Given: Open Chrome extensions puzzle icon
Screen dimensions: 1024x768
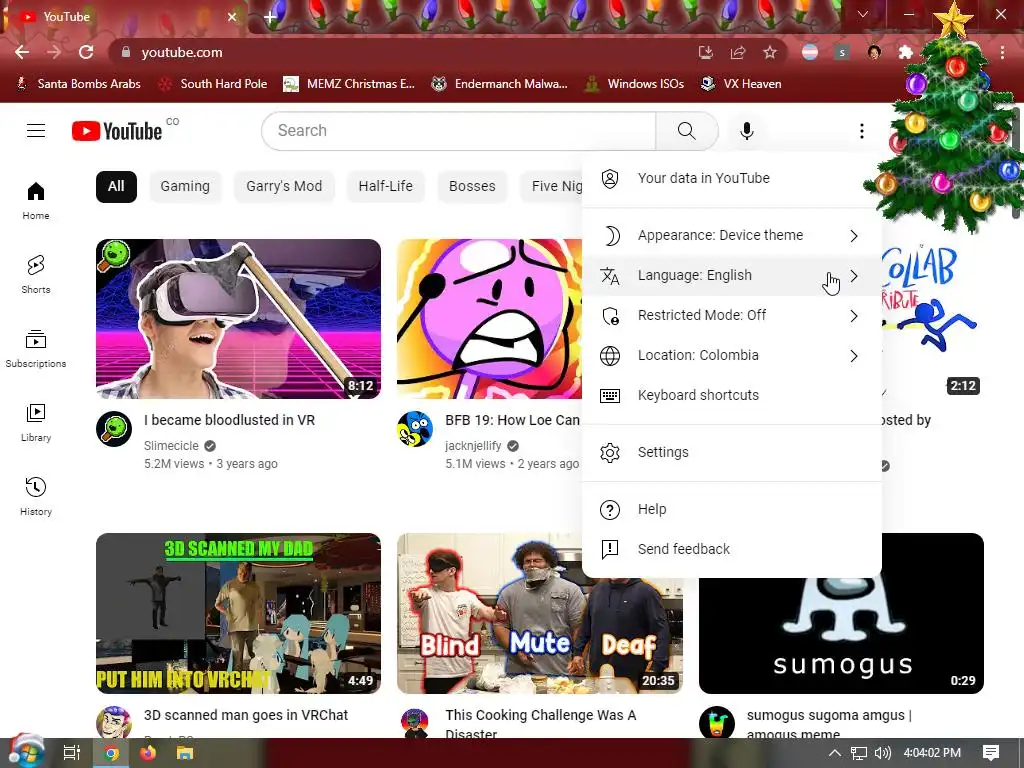Looking at the screenshot, I should pos(906,52).
